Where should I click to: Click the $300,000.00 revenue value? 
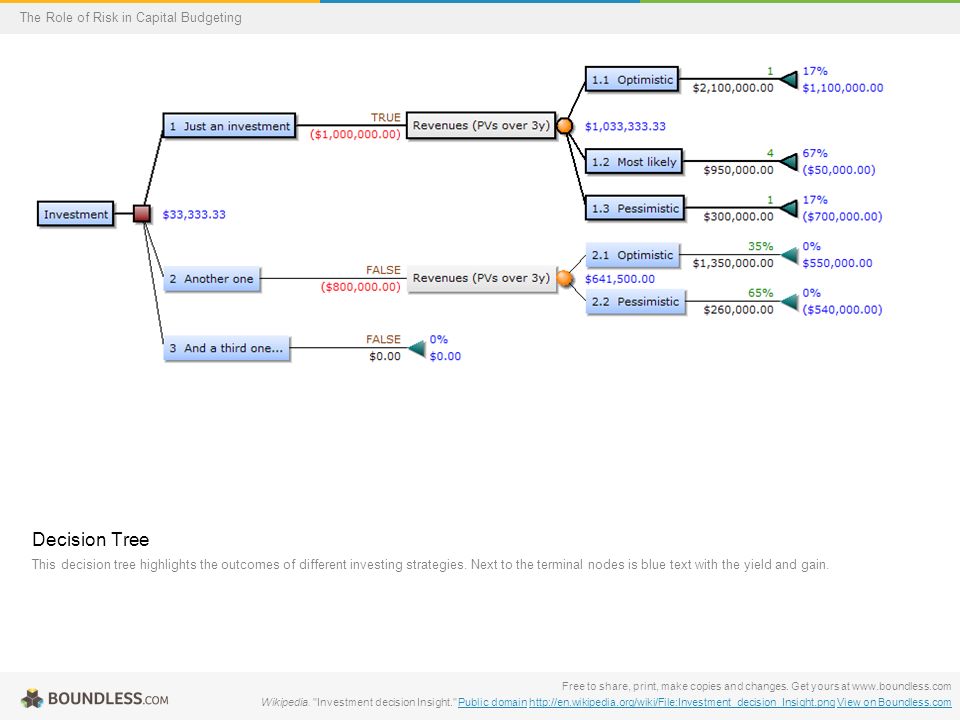(x=738, y=217)
